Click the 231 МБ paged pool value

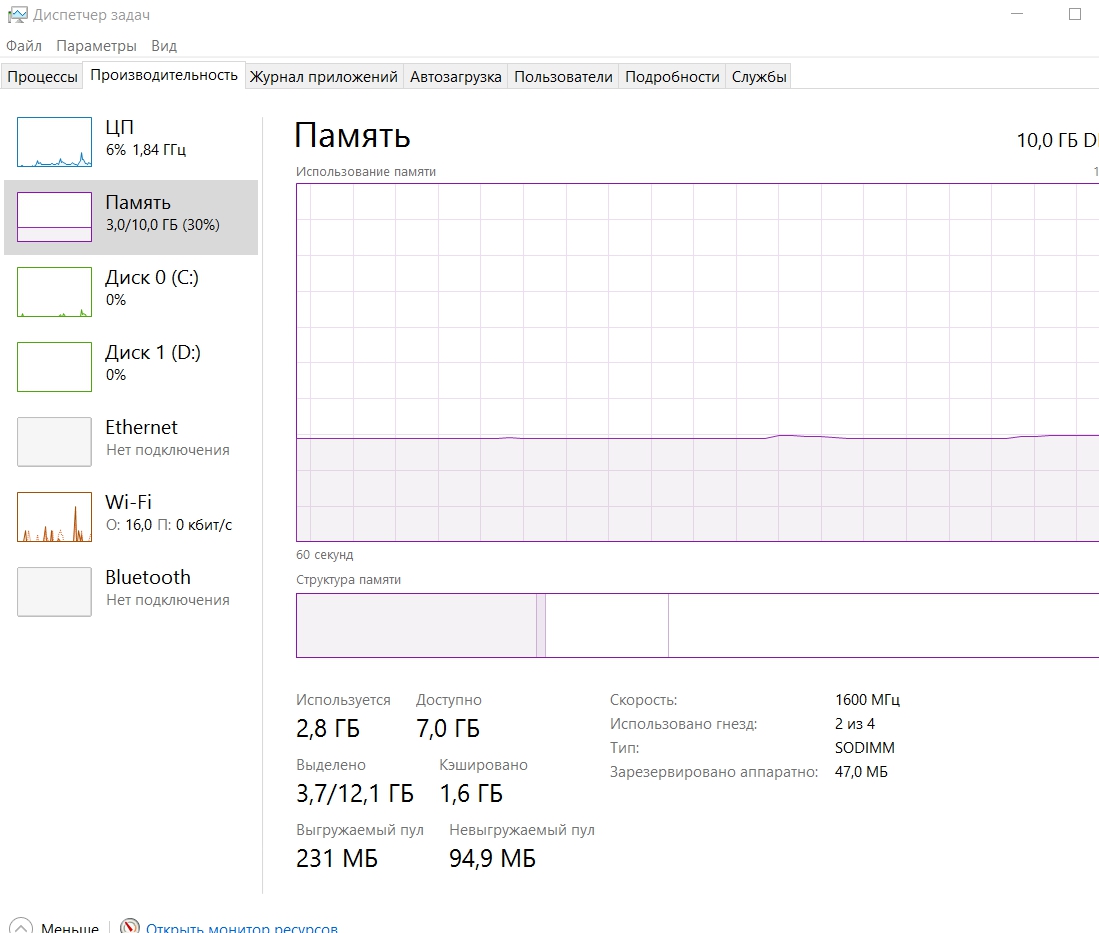pos(336,858)
